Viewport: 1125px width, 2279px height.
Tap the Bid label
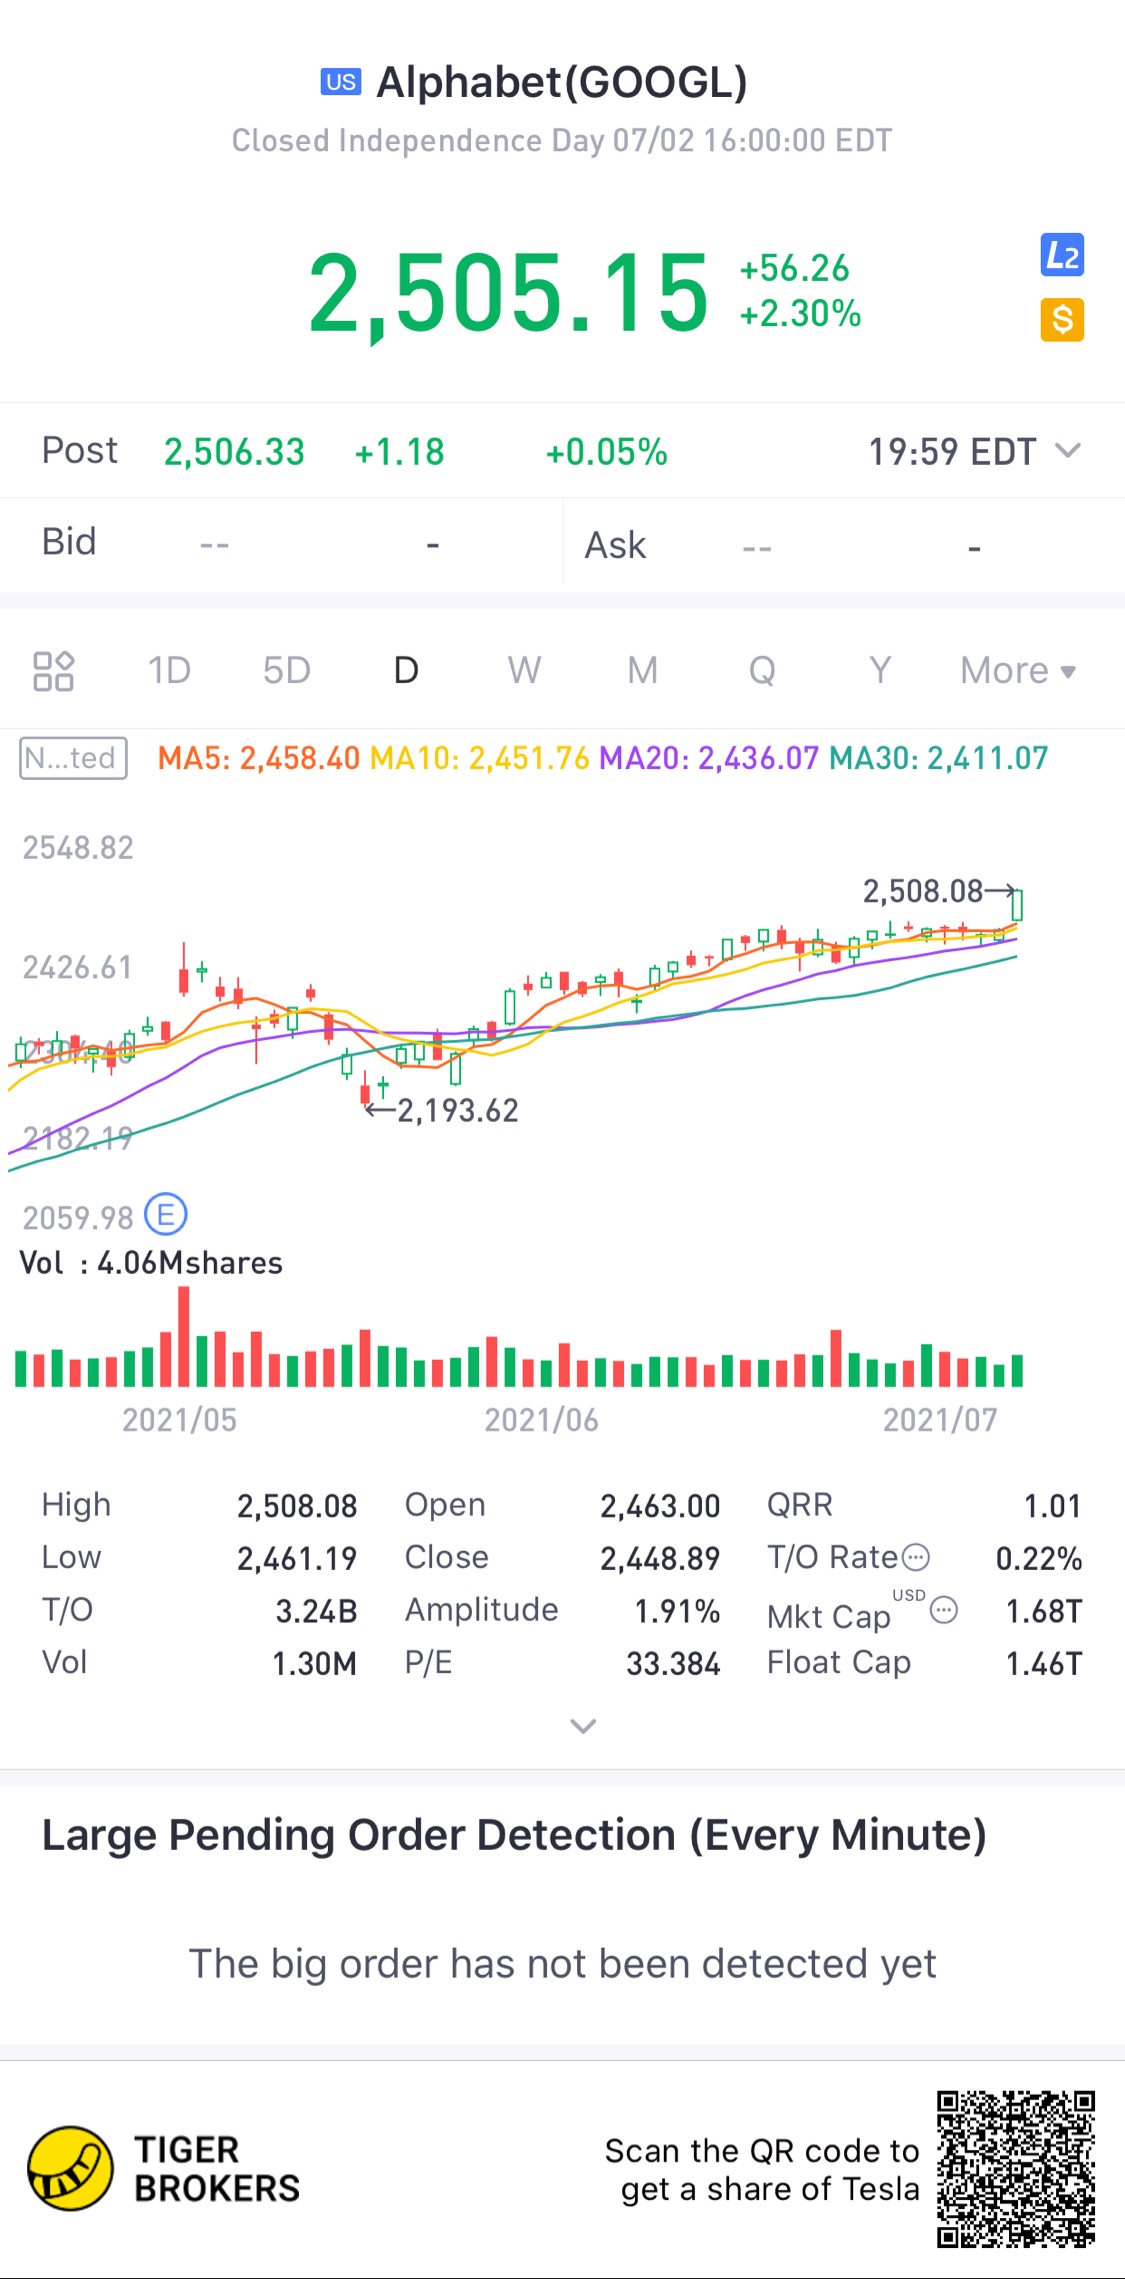(69, 542)
